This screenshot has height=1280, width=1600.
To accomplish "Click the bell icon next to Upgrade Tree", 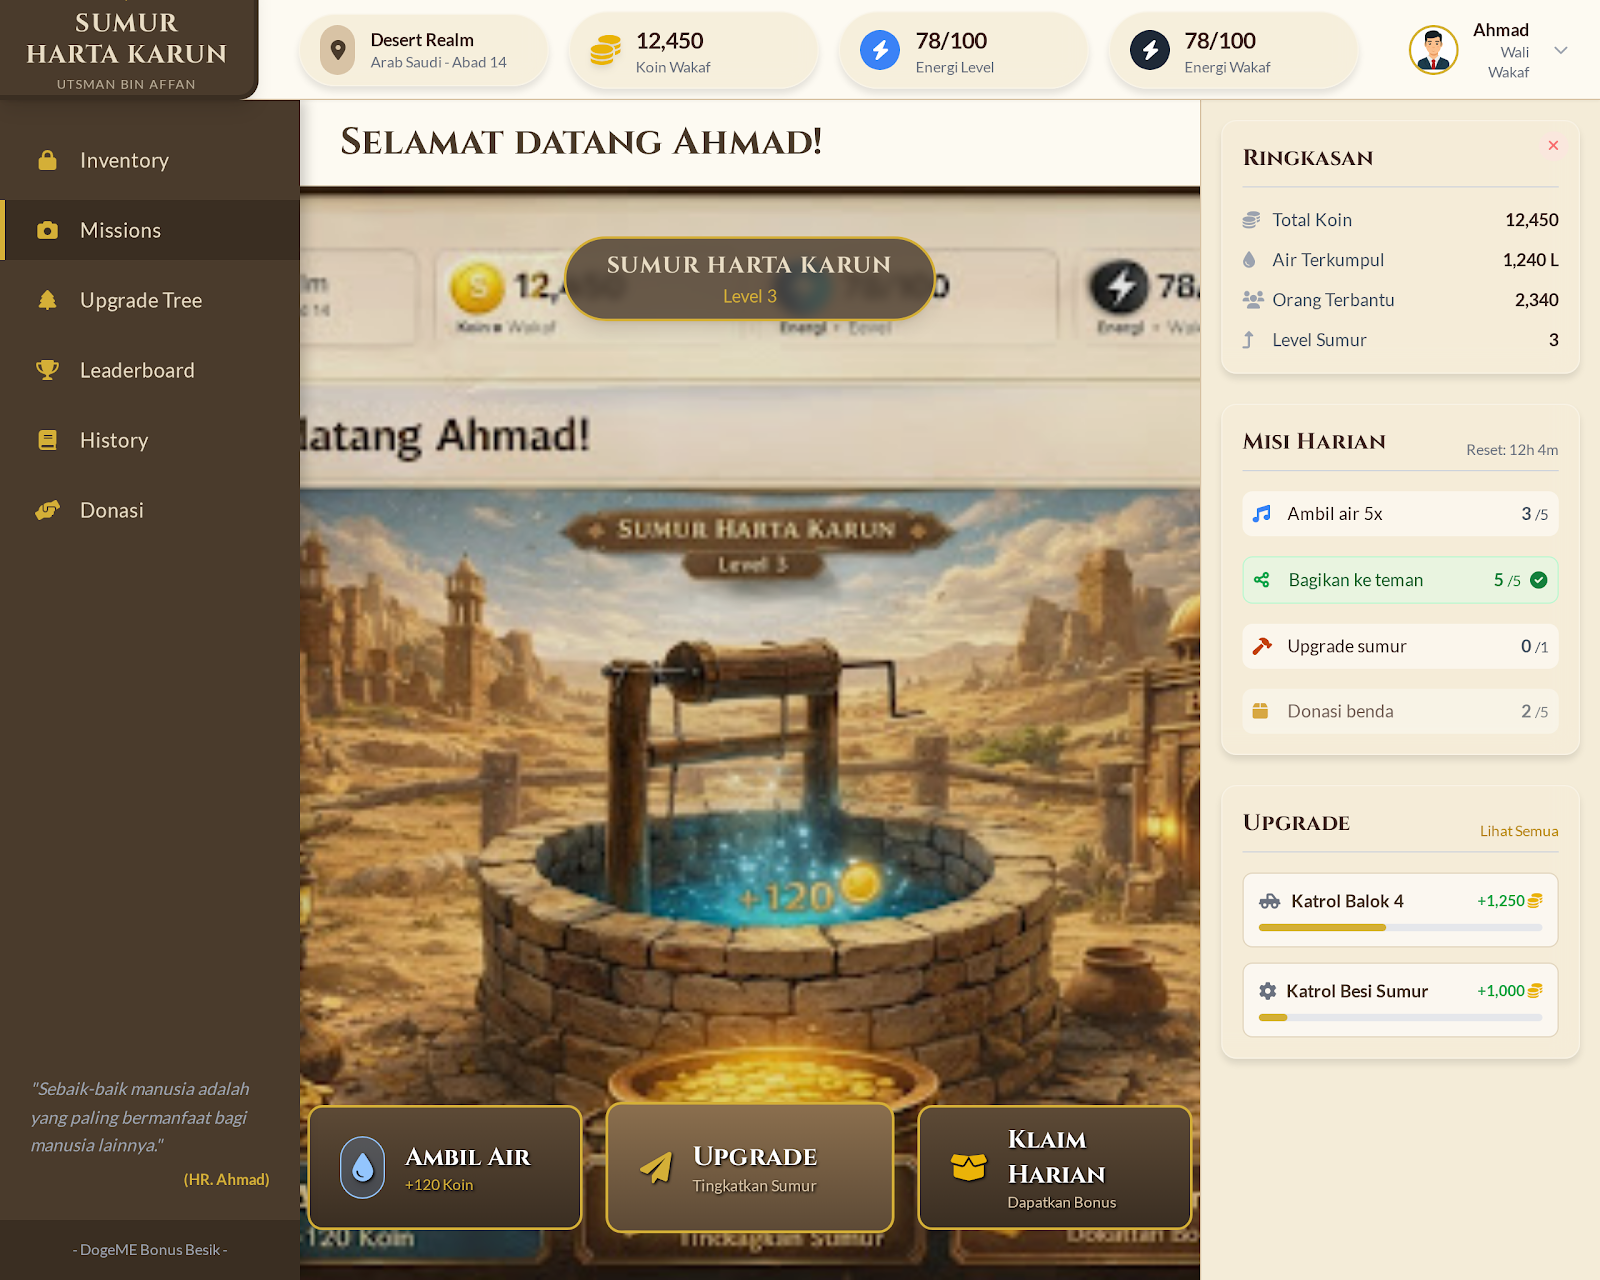I will pyautogui.click(x=47, y=300).
